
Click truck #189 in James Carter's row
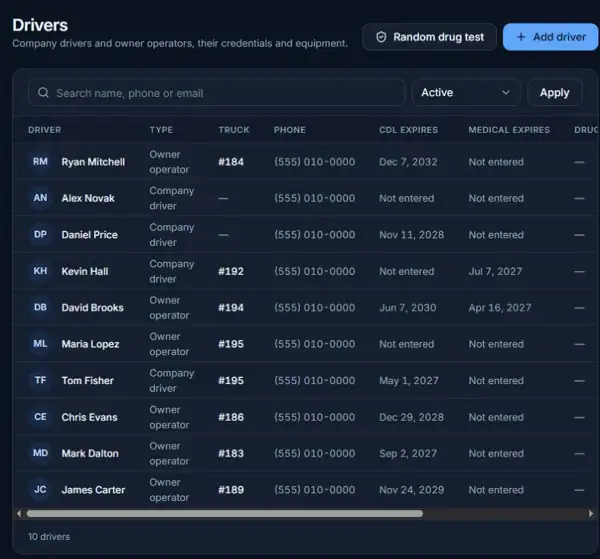231,490
